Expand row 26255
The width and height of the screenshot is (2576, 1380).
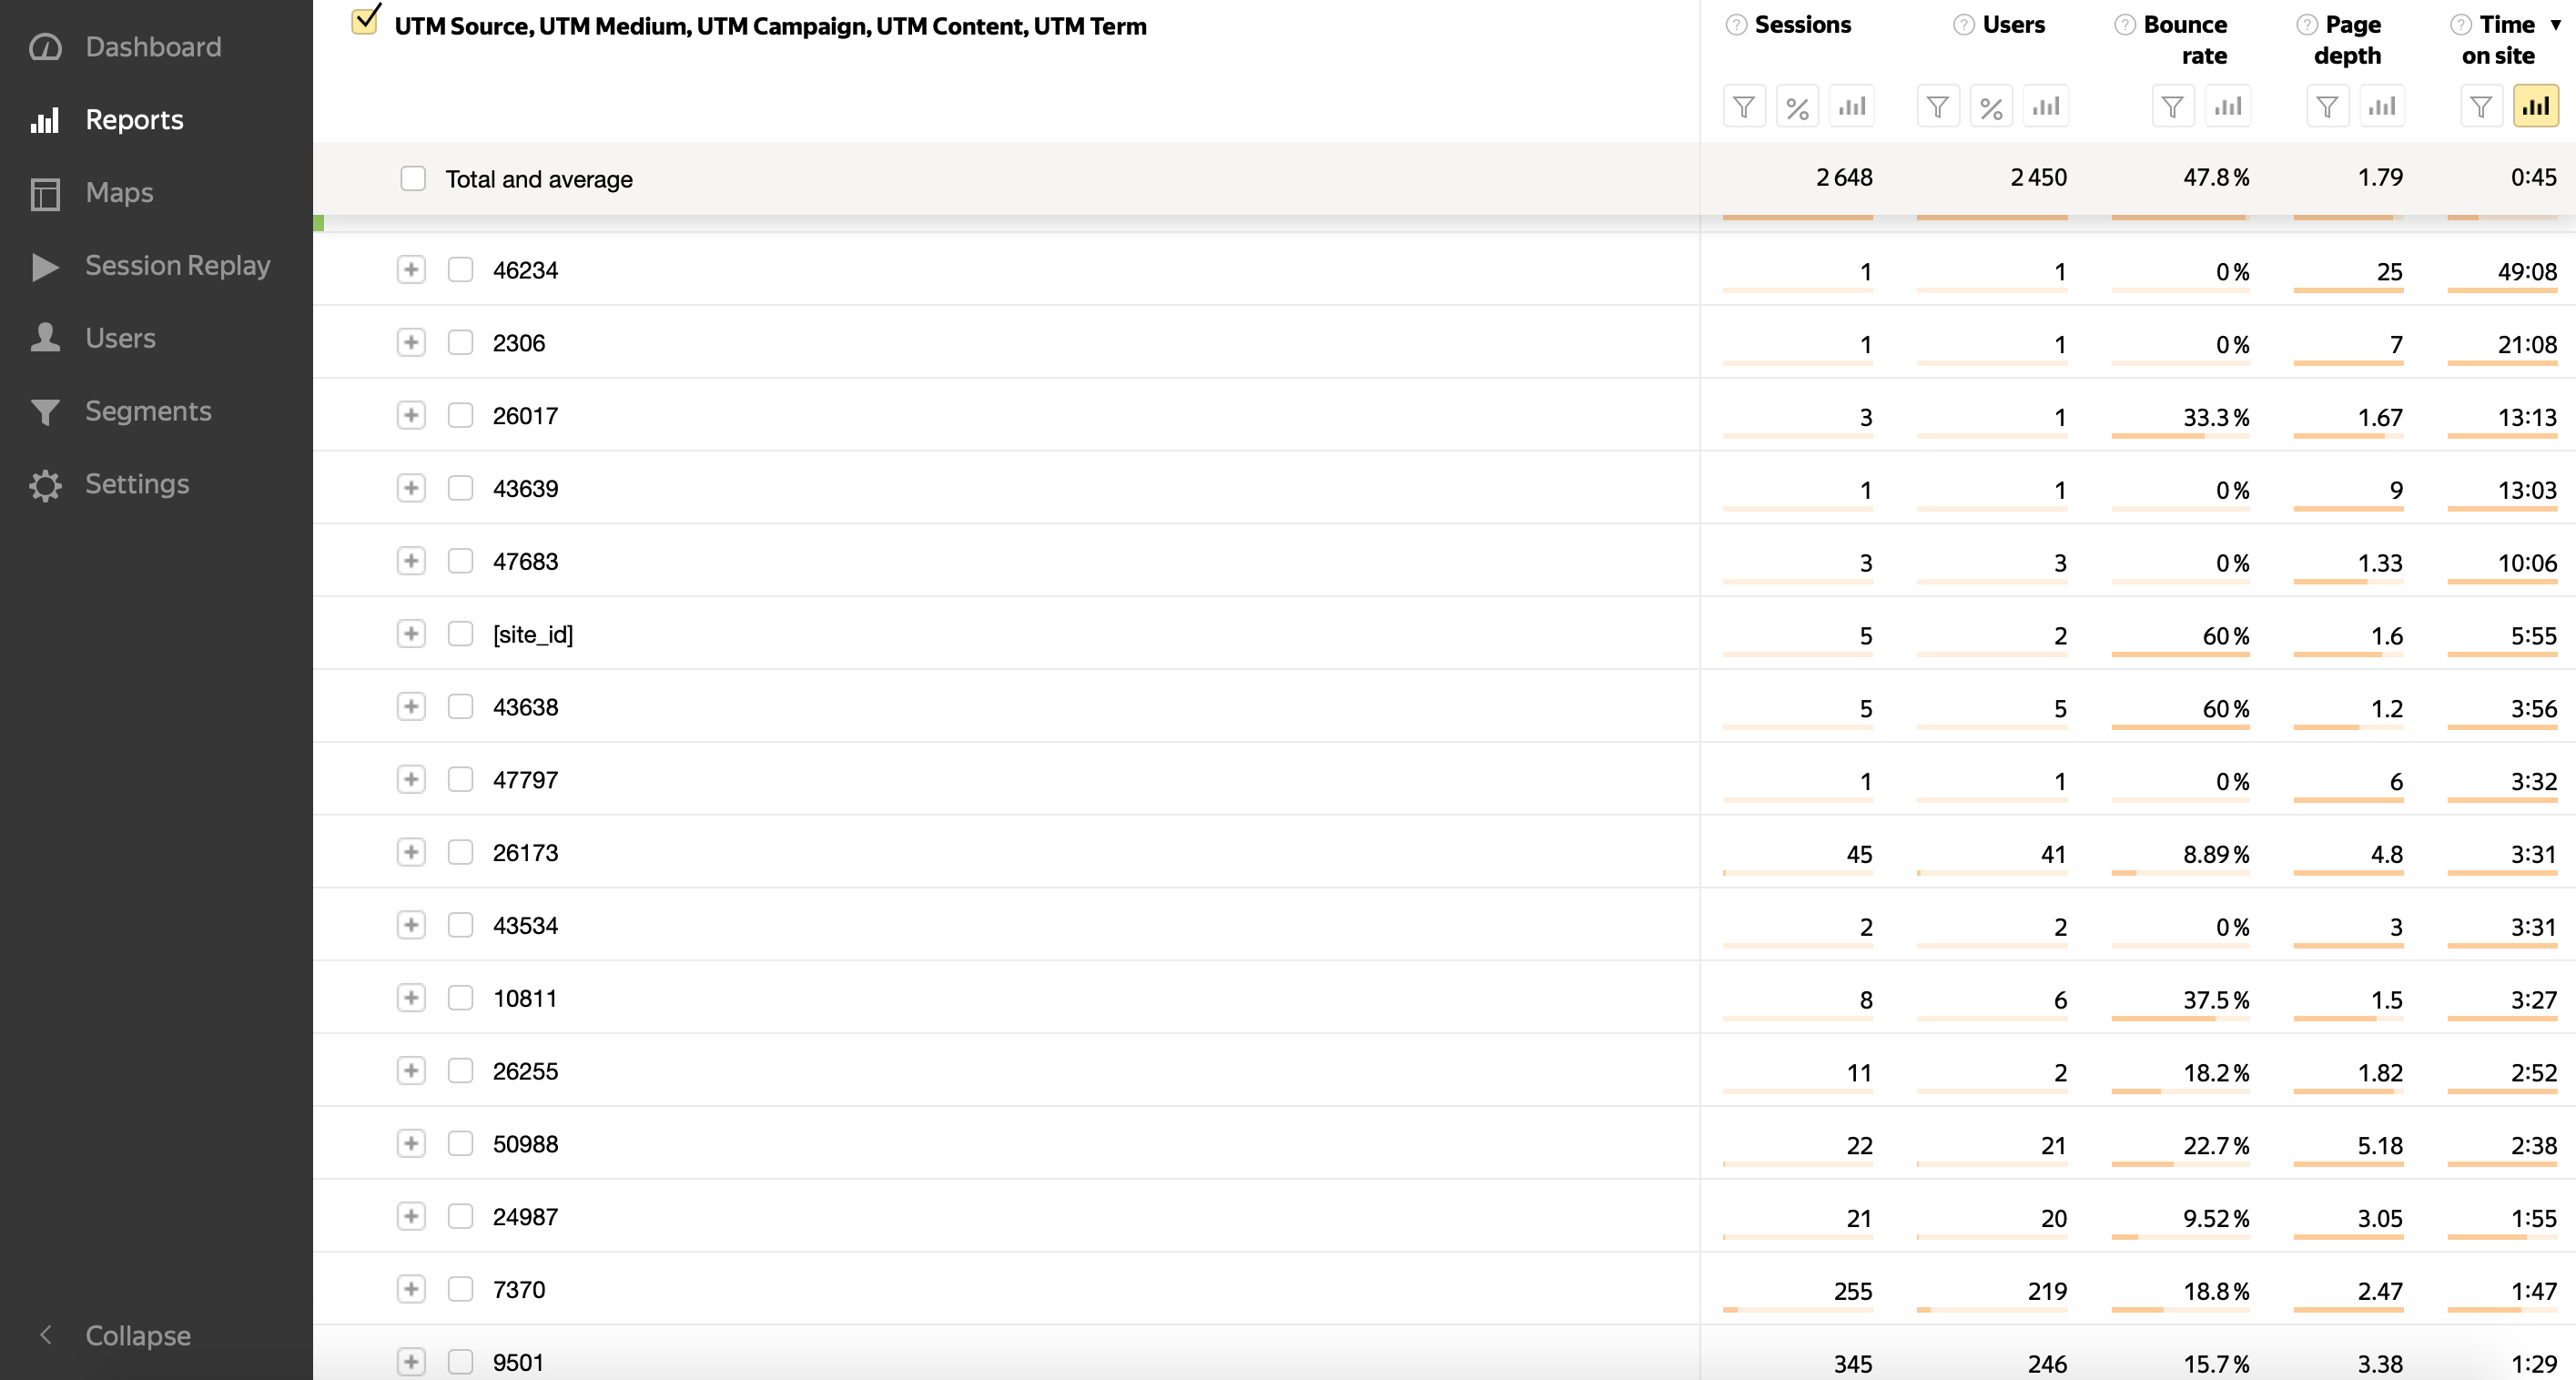tap(411, 1071)
